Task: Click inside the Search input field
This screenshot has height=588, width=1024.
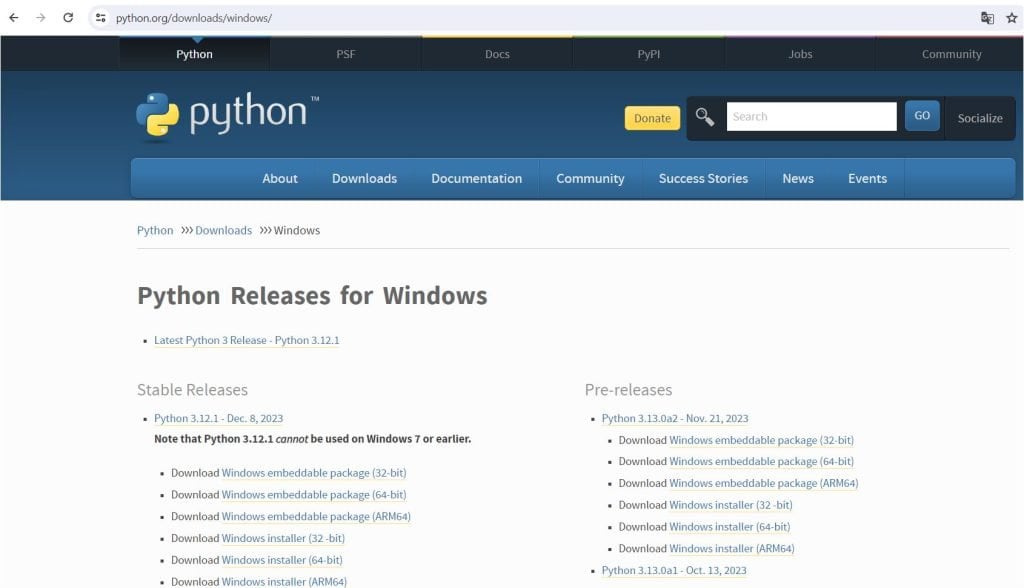Action: [x=811, y=117]
